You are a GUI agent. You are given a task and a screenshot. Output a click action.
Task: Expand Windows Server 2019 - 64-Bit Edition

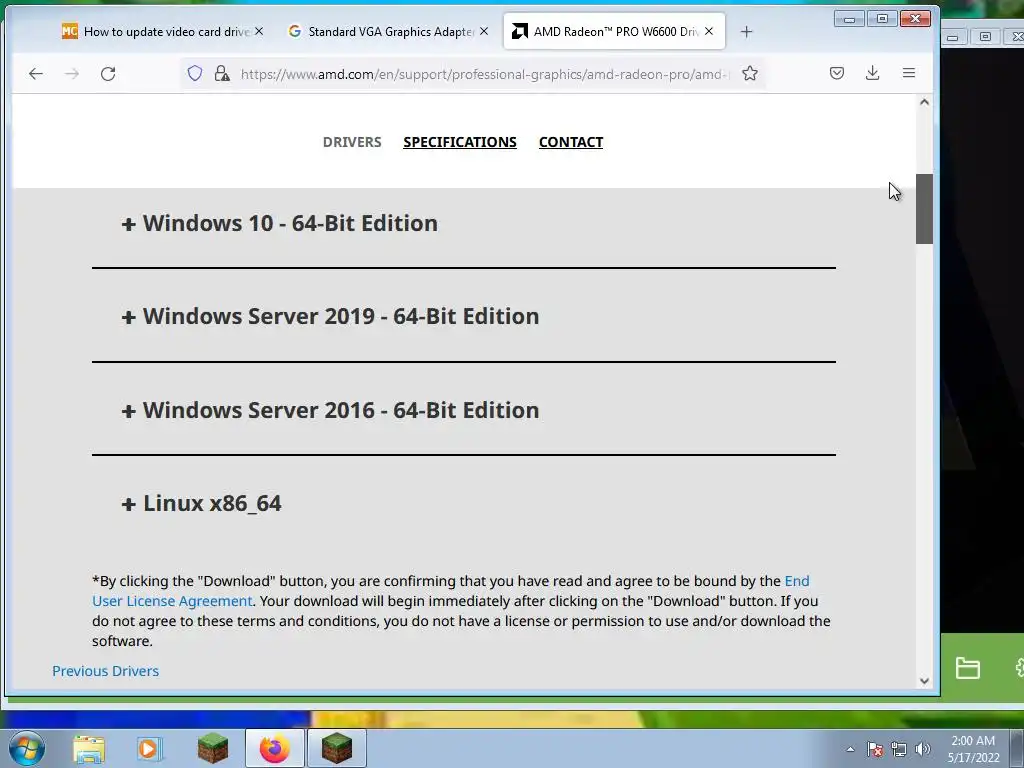(x=330, y=316)
